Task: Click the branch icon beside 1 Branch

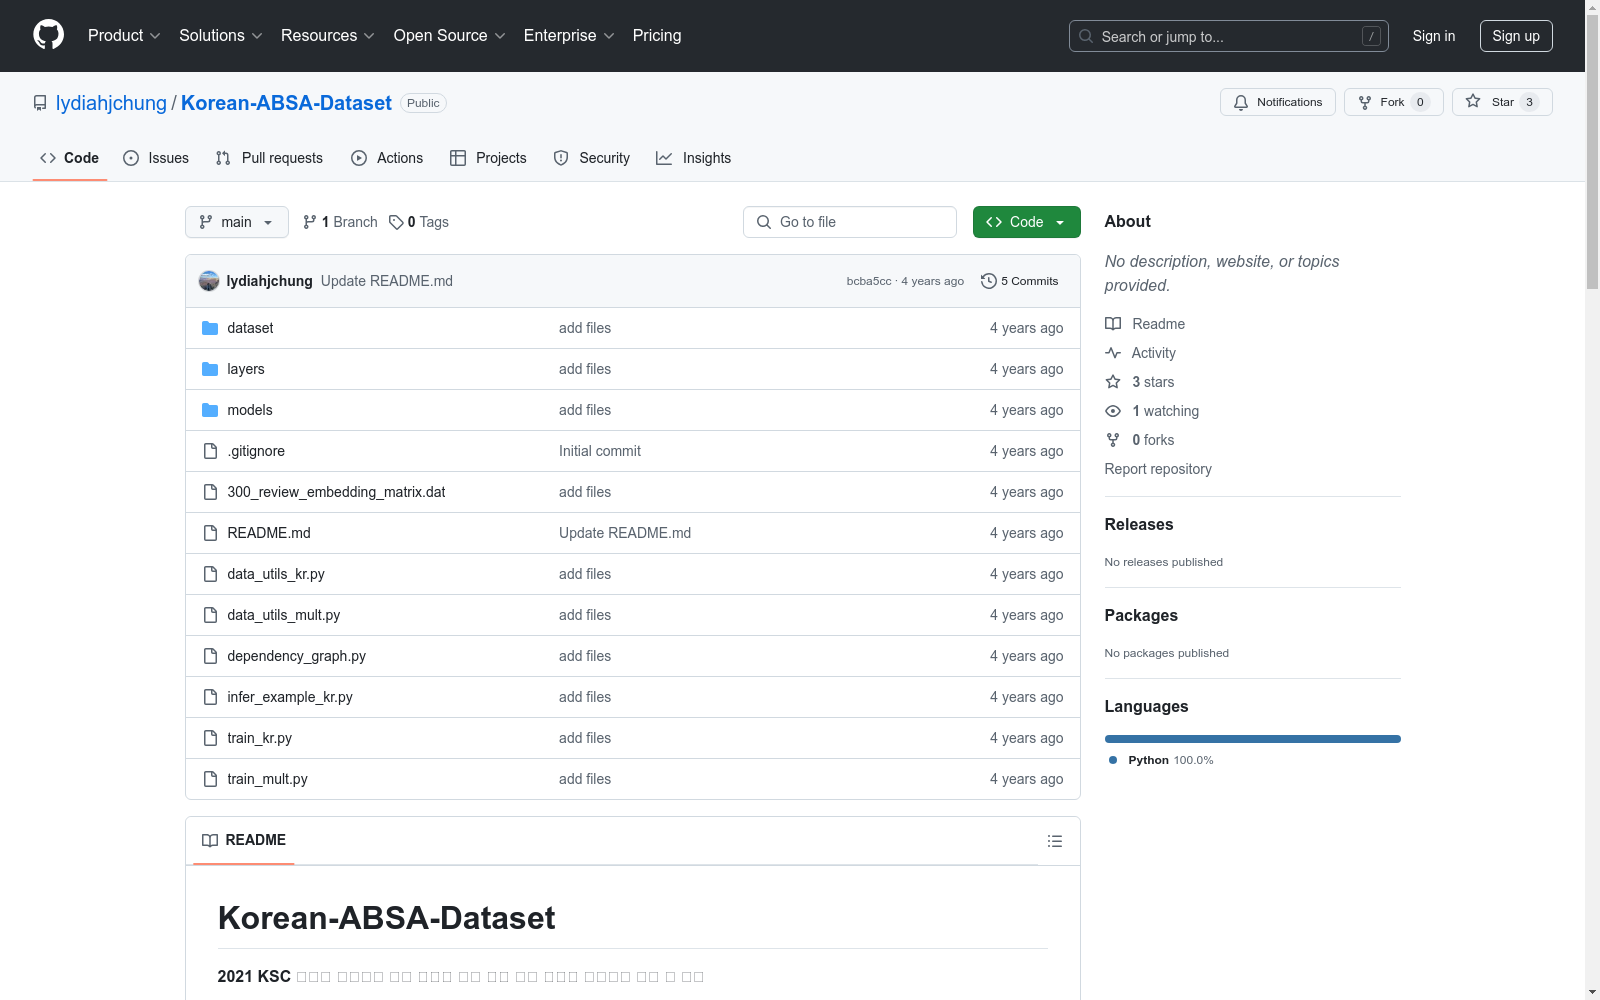Action: pos(310,222)
